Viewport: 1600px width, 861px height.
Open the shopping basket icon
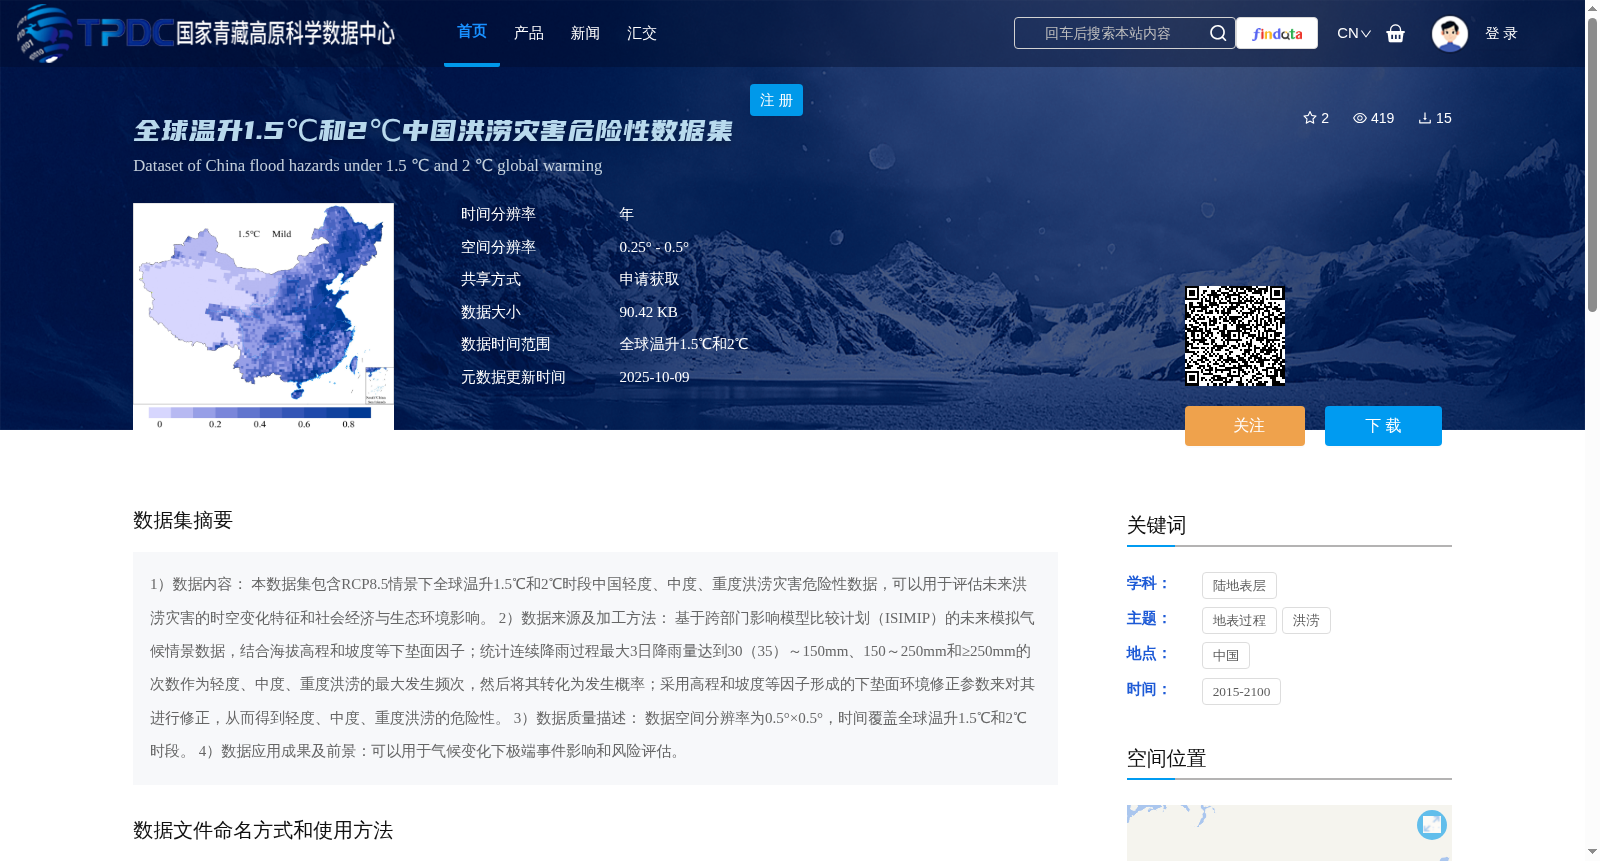[1396, 33]
